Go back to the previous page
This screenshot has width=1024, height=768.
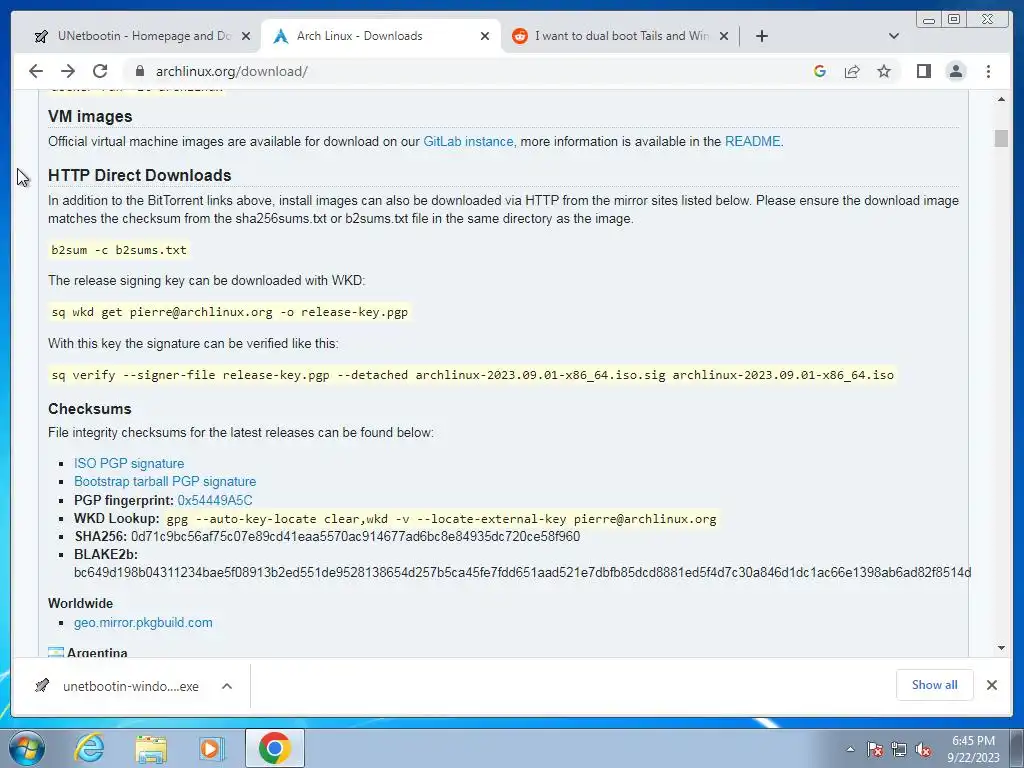pos(36,71)
